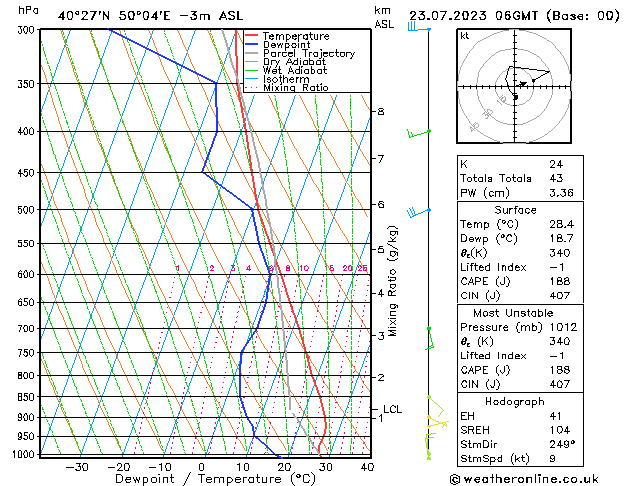Click the arrow marker inside the hodograph plot
629x486 pixels.
523,84
